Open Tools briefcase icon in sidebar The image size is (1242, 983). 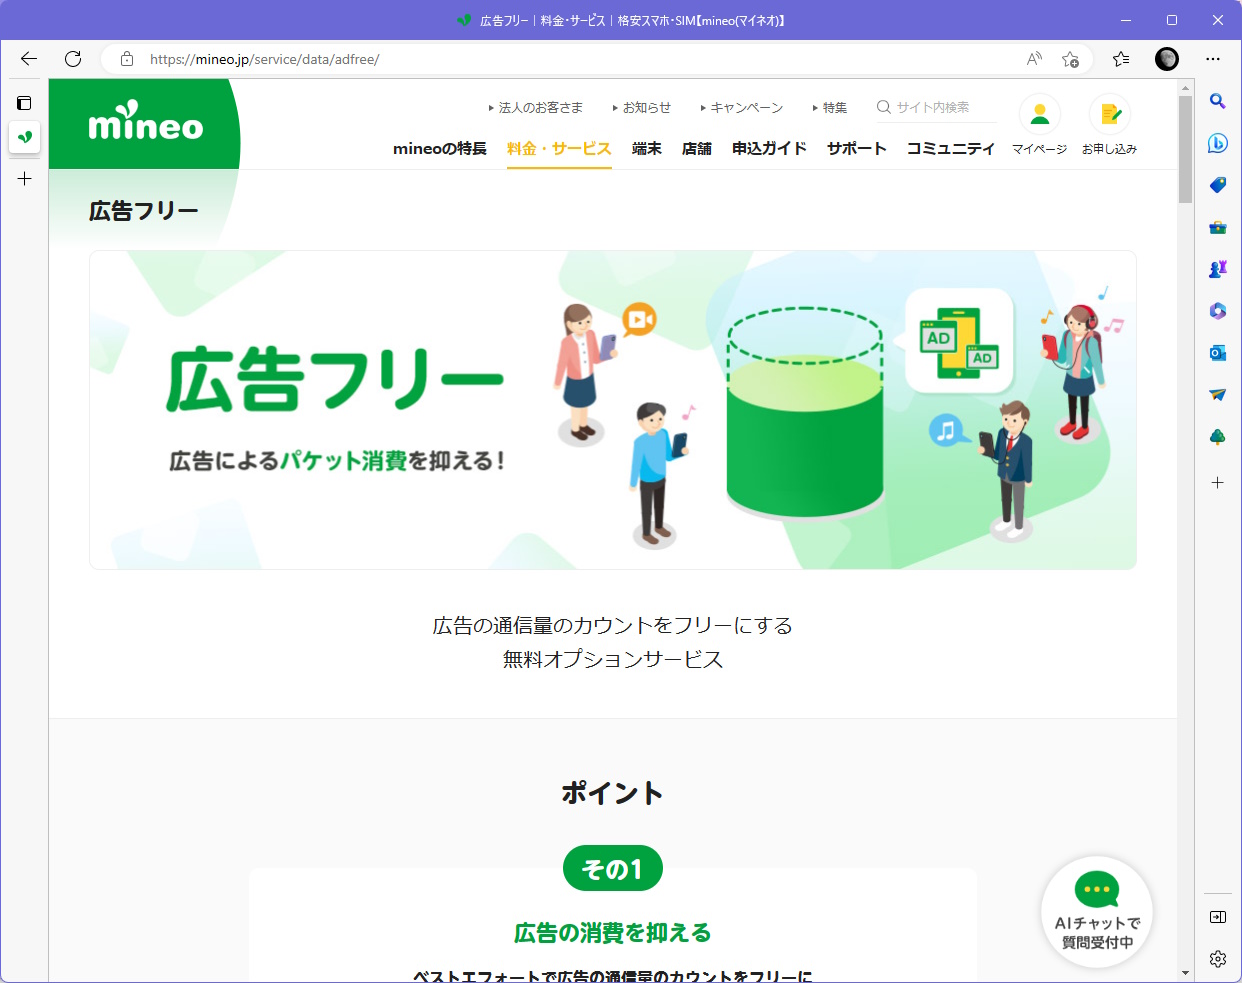click(1218, 227)
